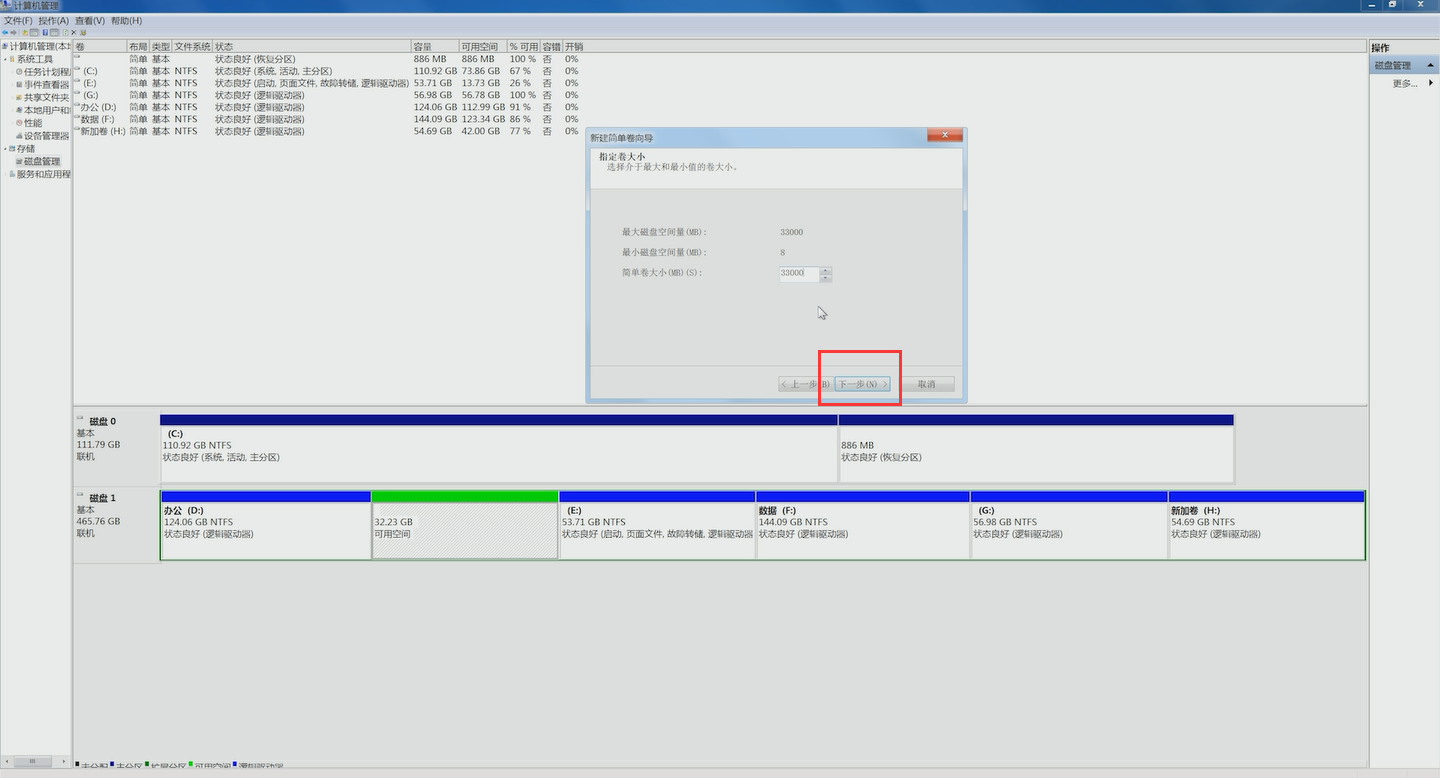Select the 数据 (F:) 144.09 GB partition block

(863, 525)
